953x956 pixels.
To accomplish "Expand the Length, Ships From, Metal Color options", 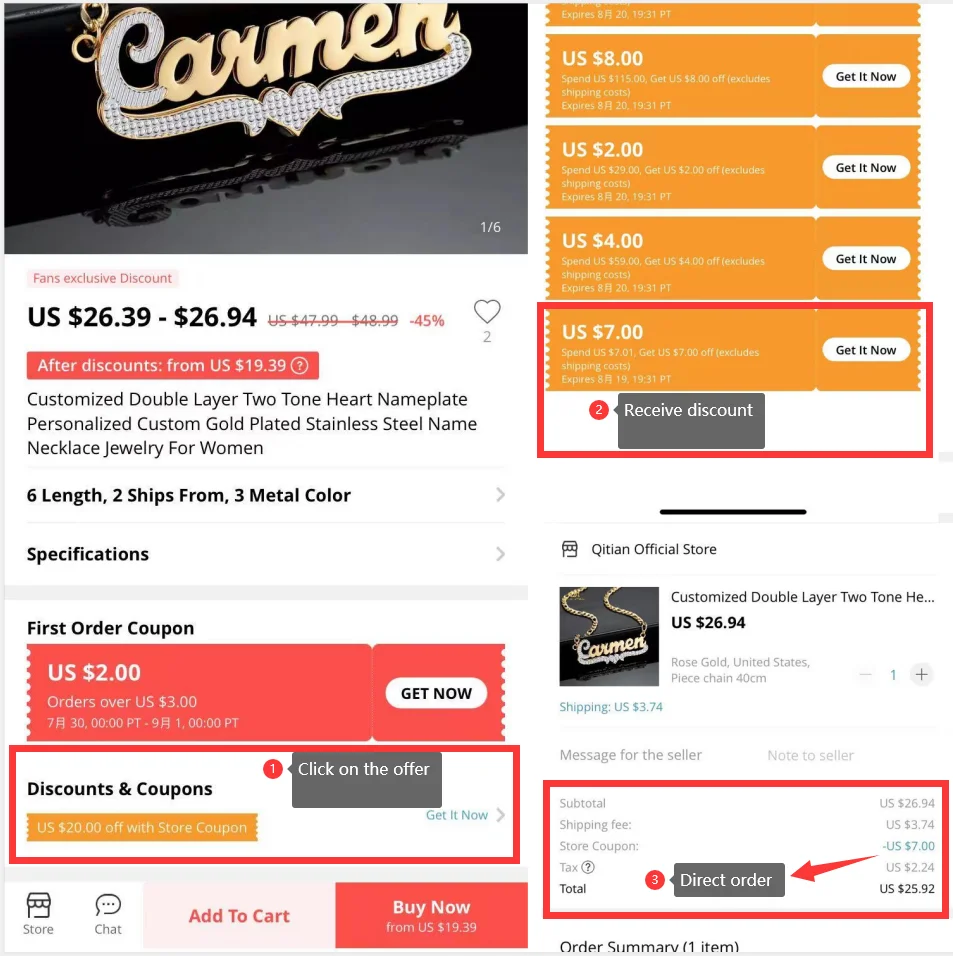I will (x=500, y=495).
